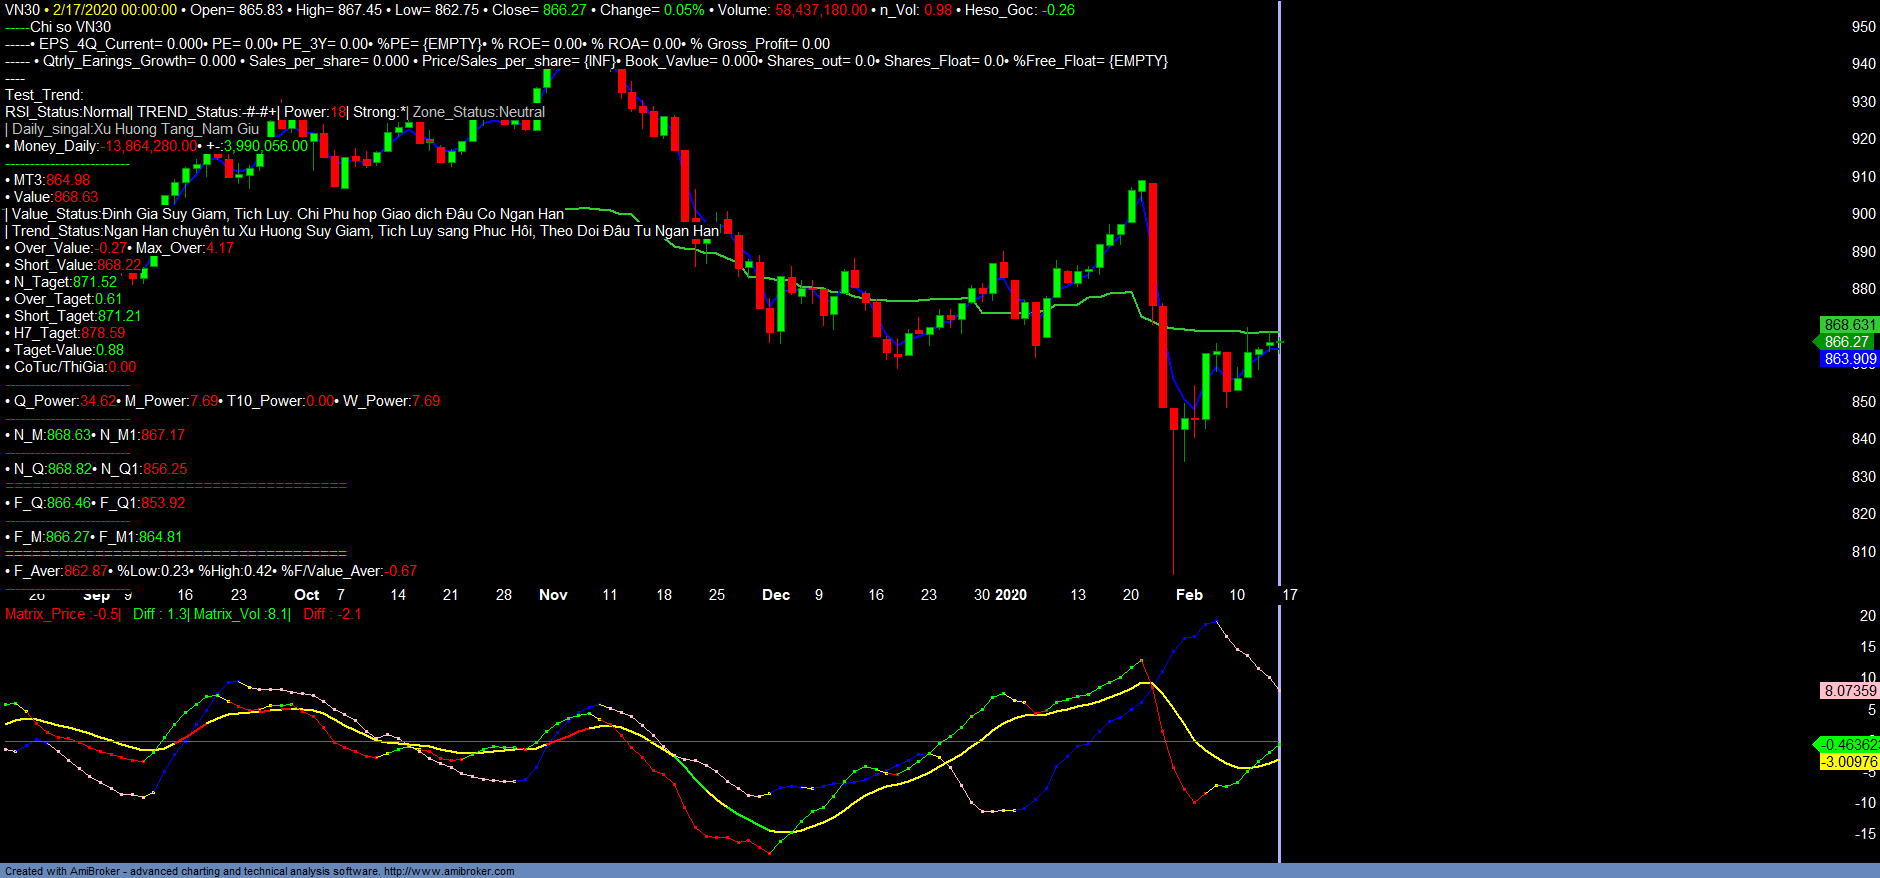Screen dimensions: 1880x878
Task: Click the Dec label on the date axis
Action: 776,595
